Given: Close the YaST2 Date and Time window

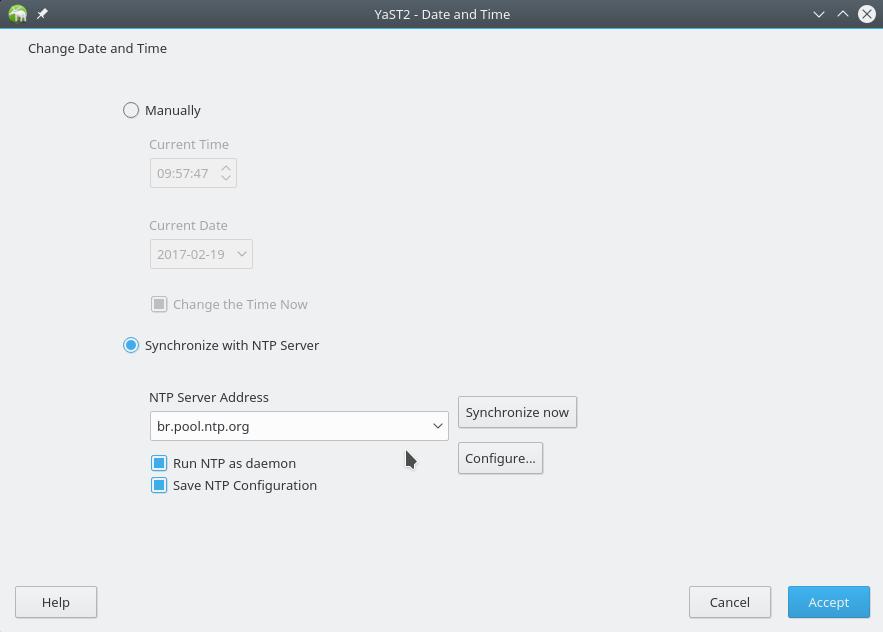Looking at the screenshot, I should coord(867,14).
